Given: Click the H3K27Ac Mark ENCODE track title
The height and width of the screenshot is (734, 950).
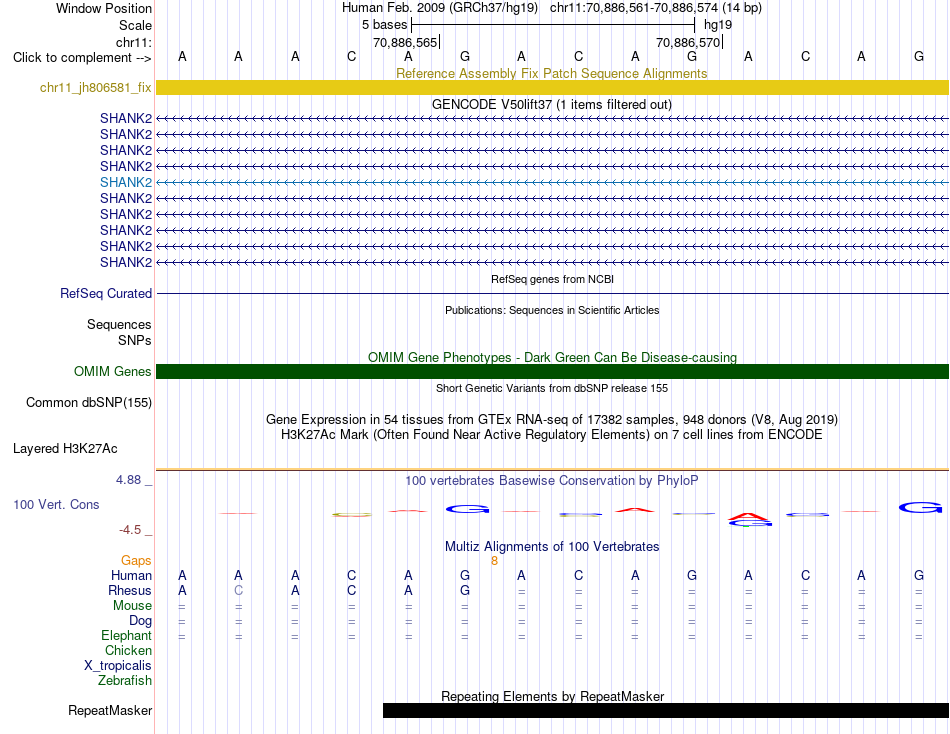Looking at the screenshot, I should (551, 435).
